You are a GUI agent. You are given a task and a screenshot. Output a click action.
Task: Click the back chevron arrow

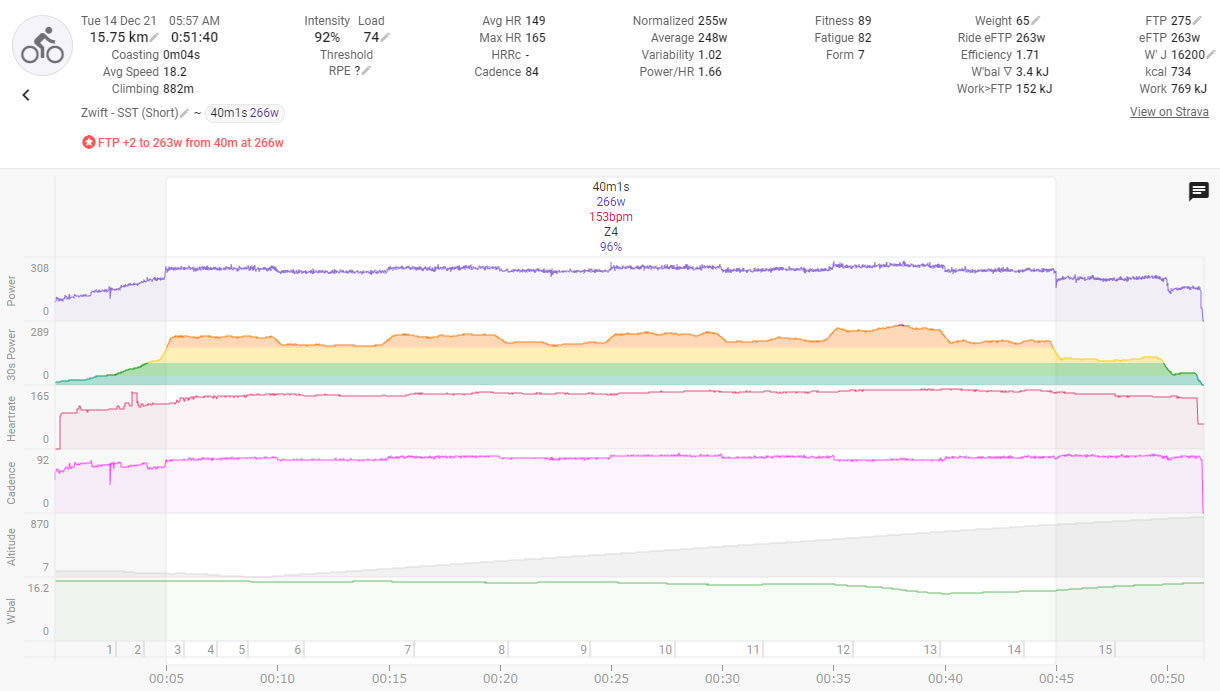click(x=26, y=95)
